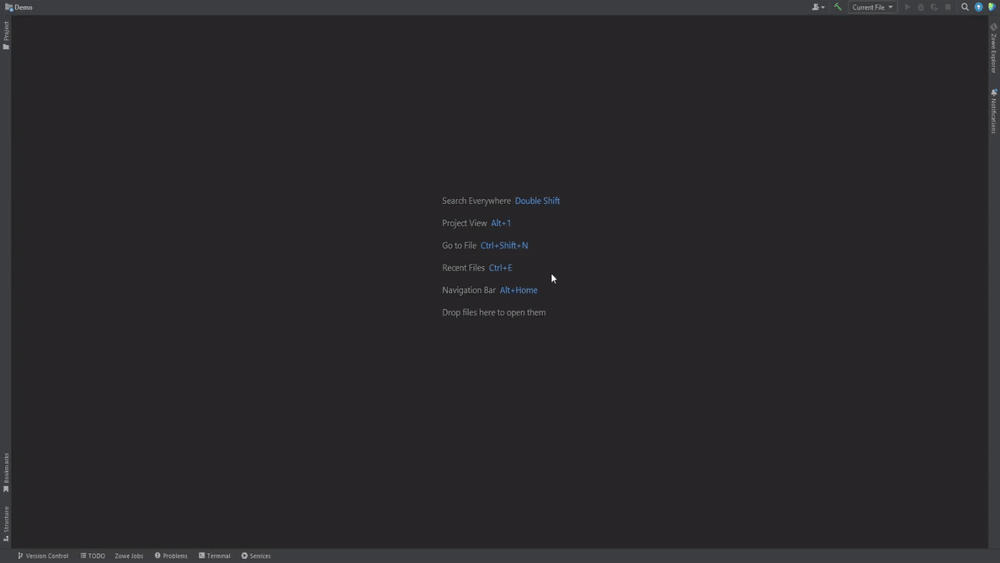Click the Navigation Bar hint text
Image resolution: width=1000 pixels, height=563 pixels.
coord(469,290)
